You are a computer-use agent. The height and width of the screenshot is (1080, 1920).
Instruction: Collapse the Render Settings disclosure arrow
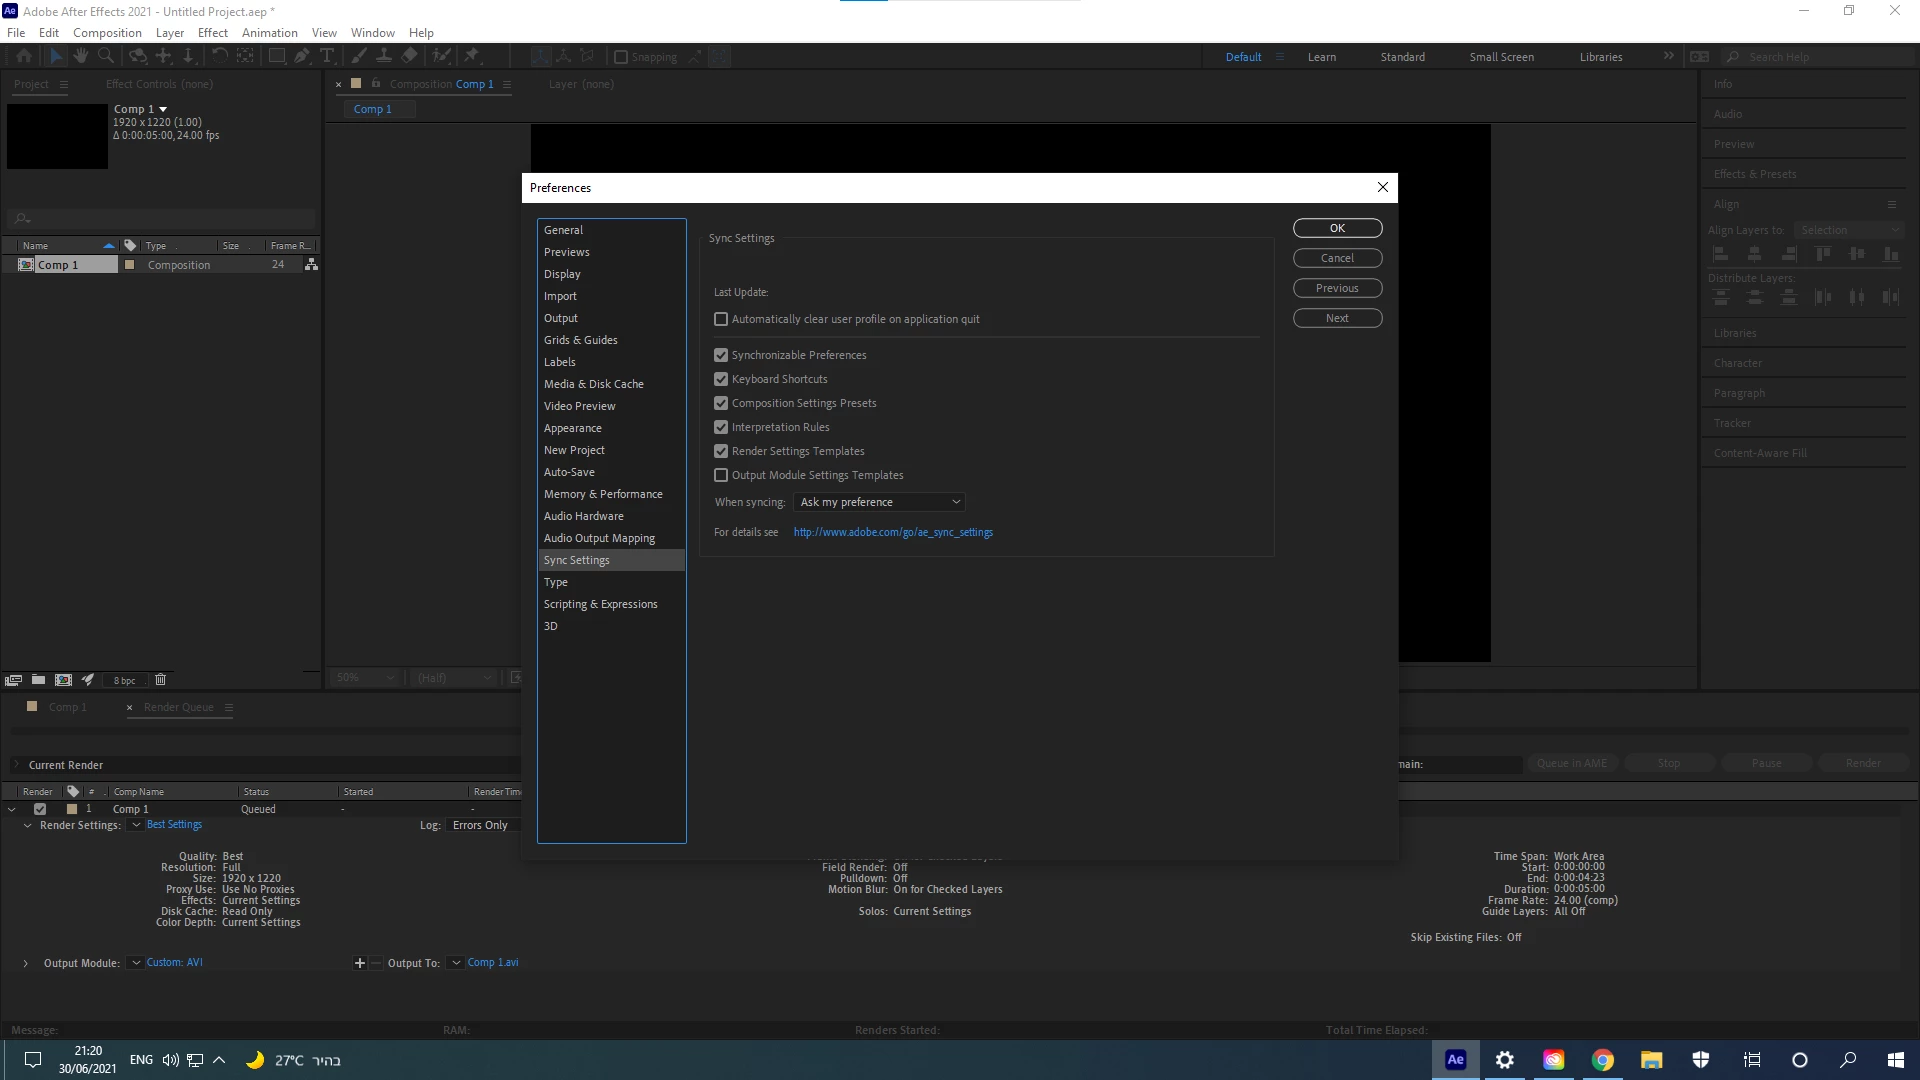point(27,825)
